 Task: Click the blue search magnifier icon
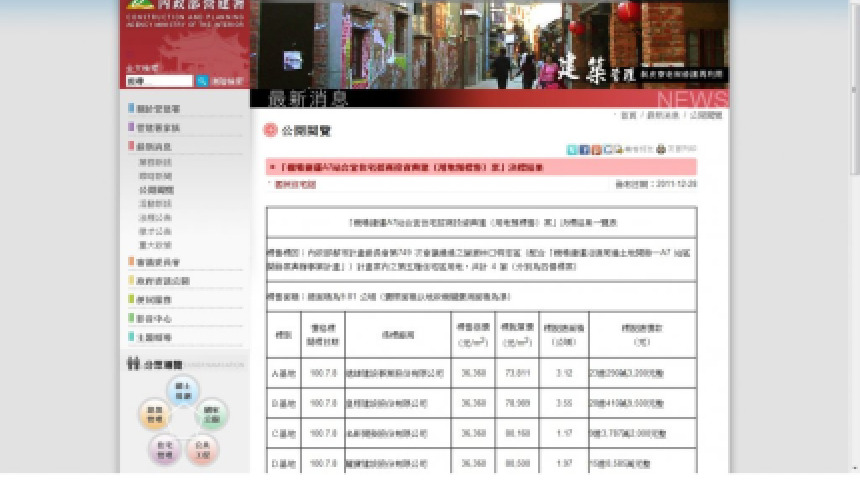[202, 81]
